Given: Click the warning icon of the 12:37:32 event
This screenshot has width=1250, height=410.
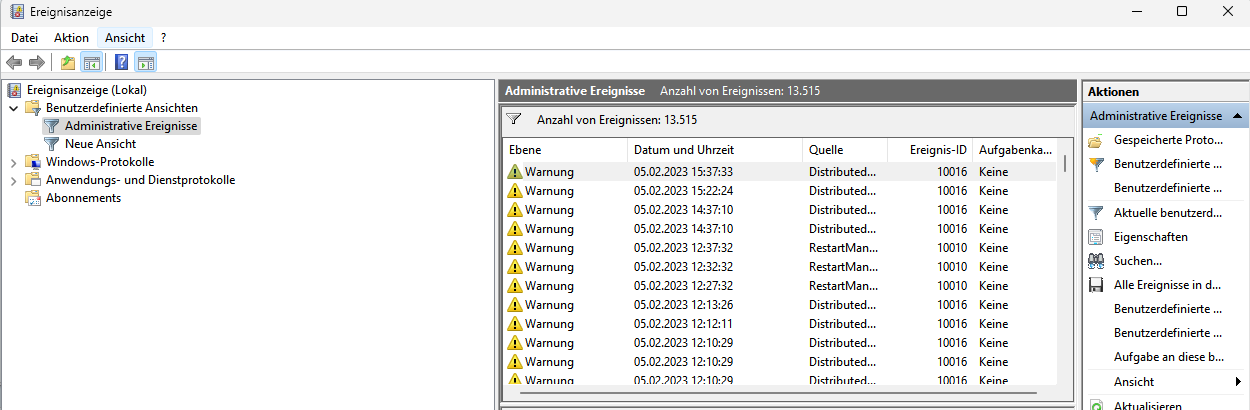Looking at the screenshot, I should 515,248.
